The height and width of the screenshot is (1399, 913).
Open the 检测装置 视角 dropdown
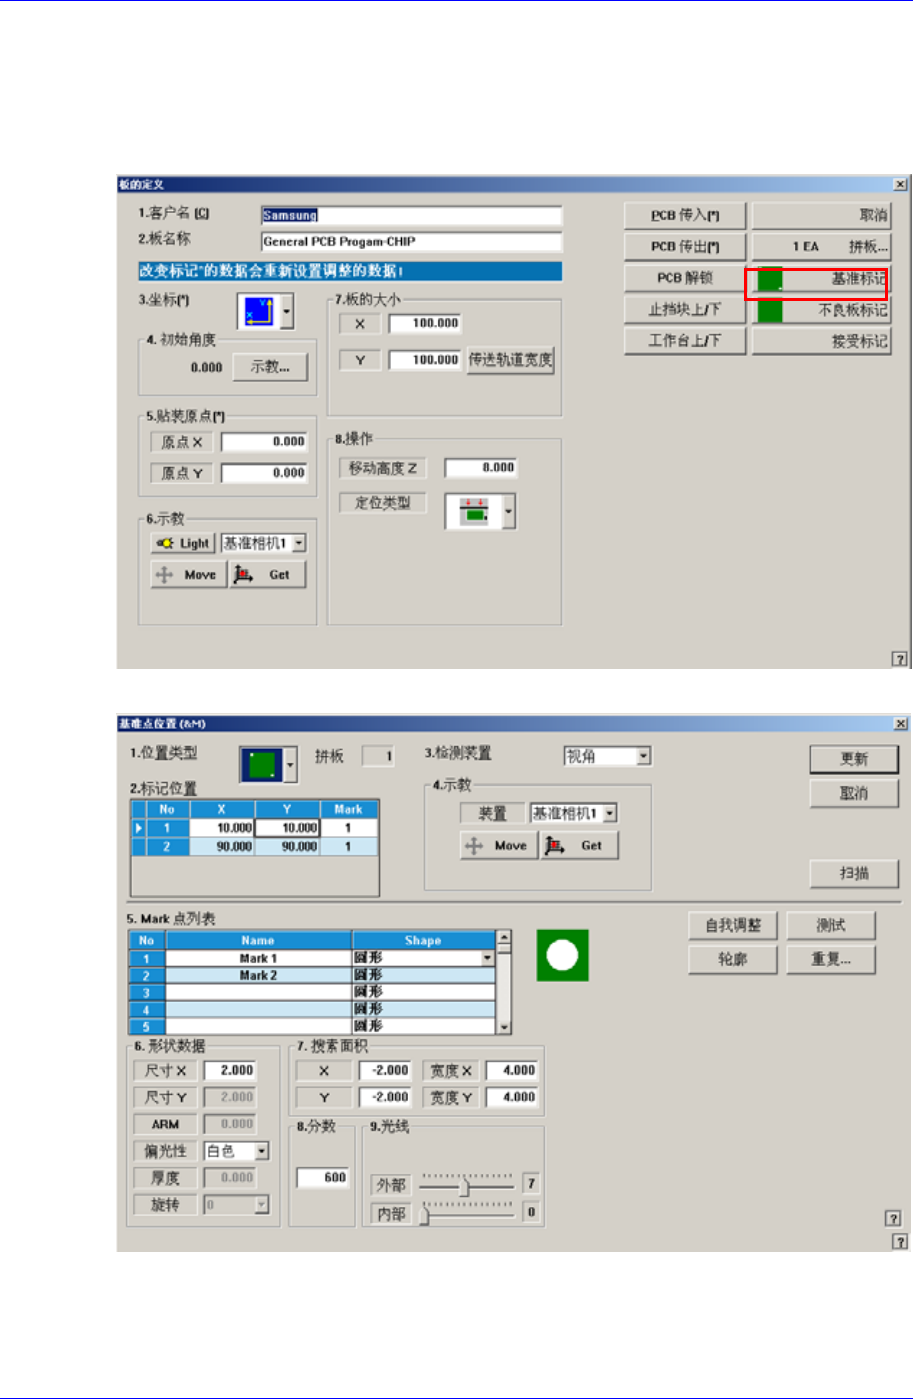pos(644,757)
